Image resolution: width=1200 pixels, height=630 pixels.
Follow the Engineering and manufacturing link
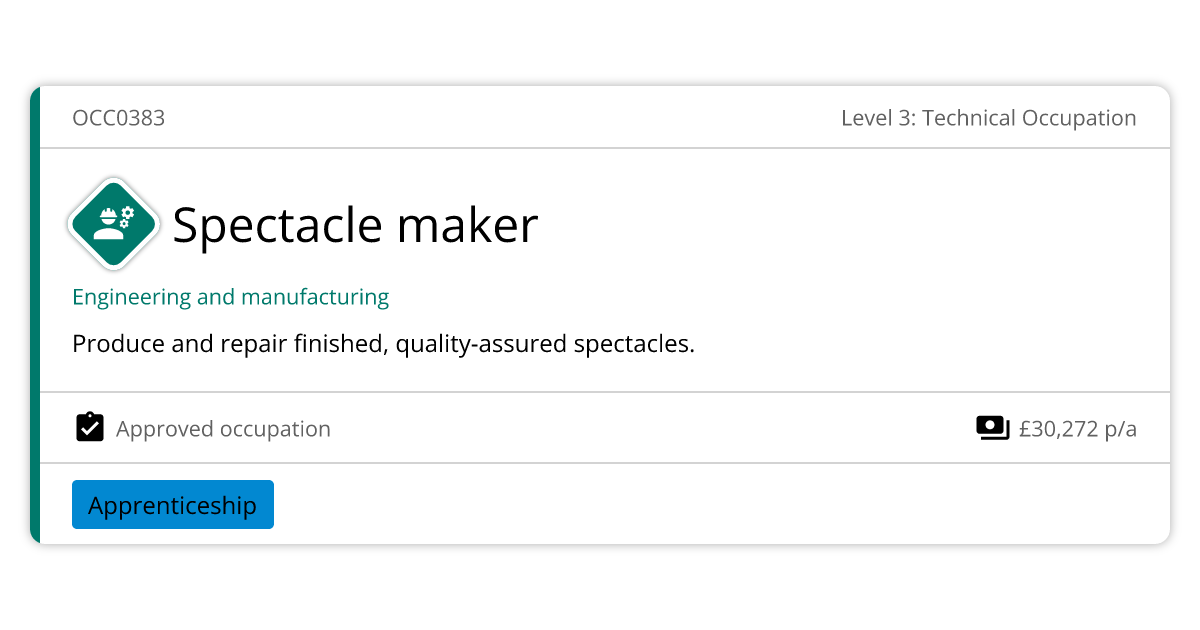click(231, 297)
